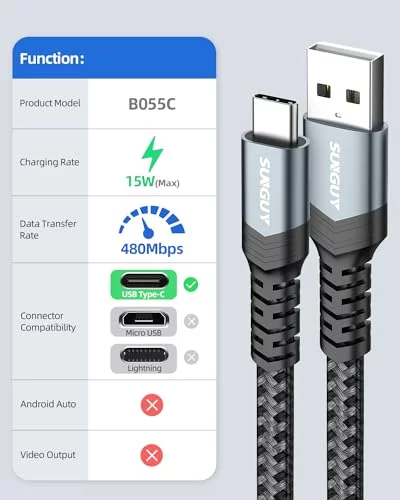Select the Lightning connector icon
This screenshot has height=500, width=400.
click(144, 358)
